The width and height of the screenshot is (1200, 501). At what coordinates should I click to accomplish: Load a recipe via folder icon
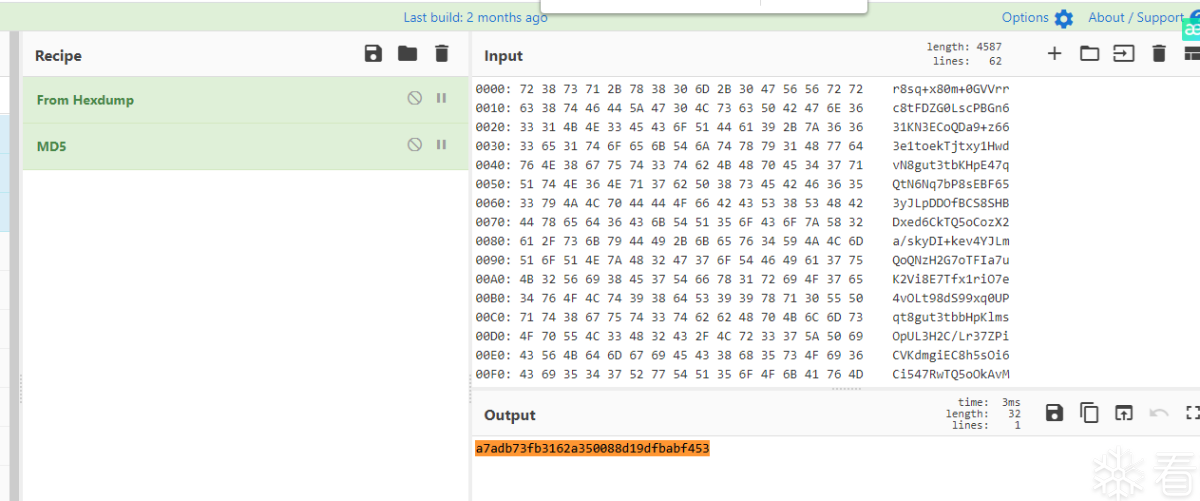[x=407, y=54]
